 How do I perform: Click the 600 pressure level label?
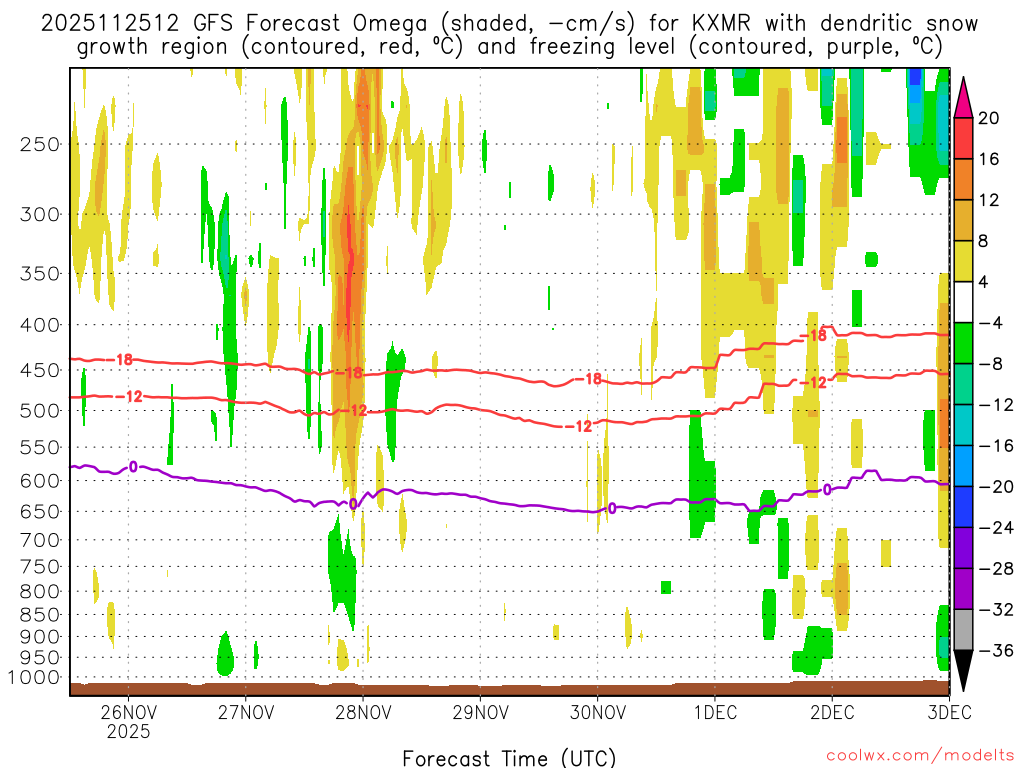pos(40,481)
